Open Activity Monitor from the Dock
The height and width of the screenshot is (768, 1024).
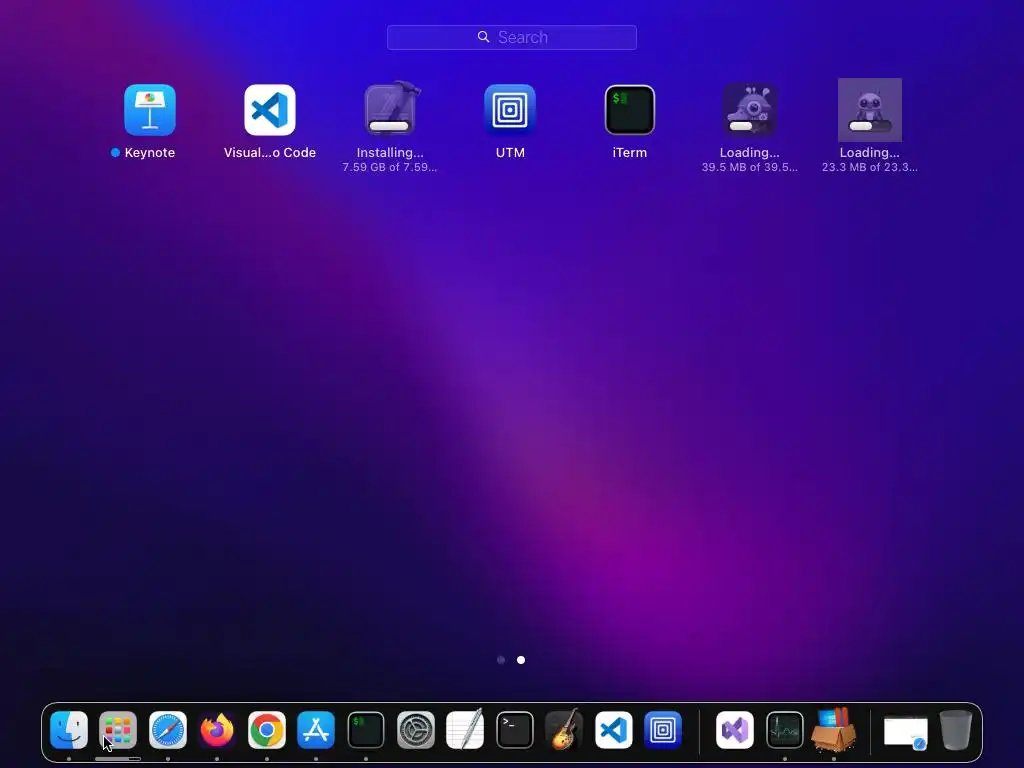pos(784,729)
